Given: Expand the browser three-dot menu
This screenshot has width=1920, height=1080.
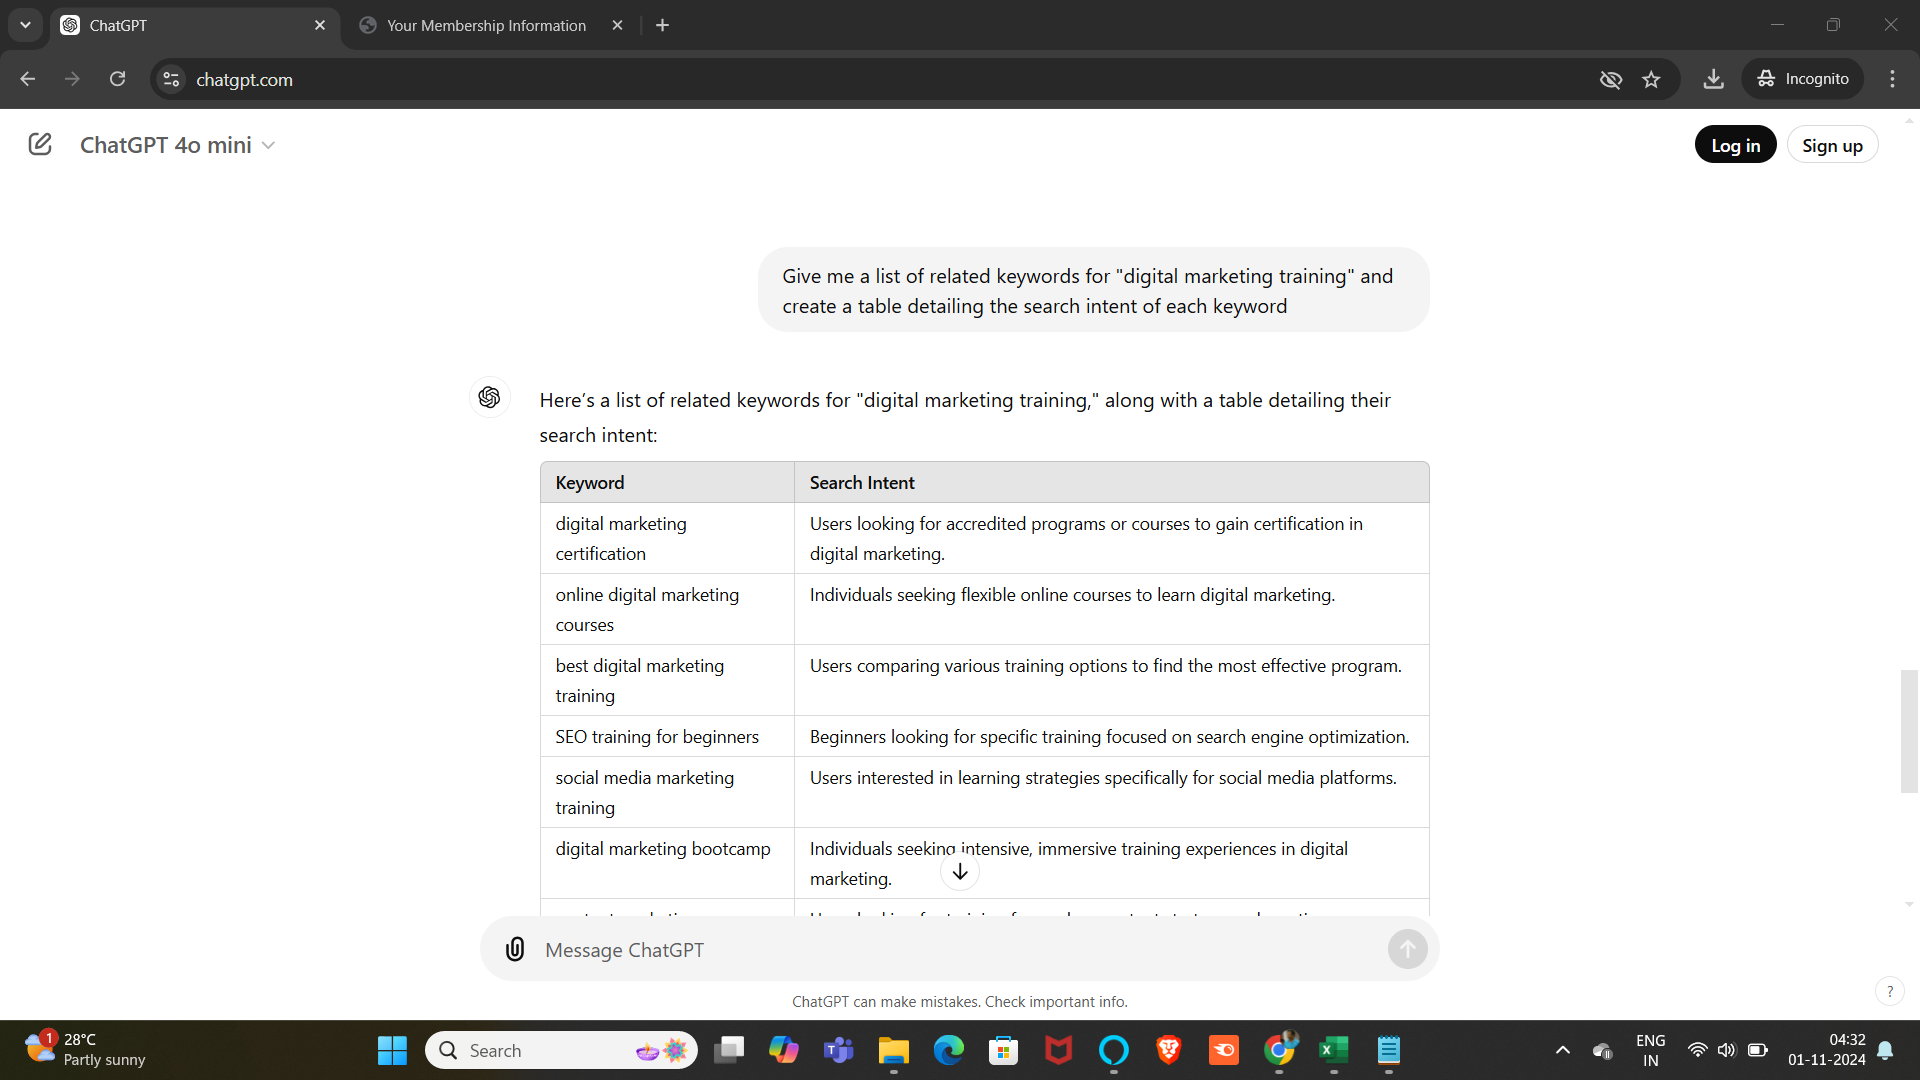Looking at the screenshot, I should 1893,79.
